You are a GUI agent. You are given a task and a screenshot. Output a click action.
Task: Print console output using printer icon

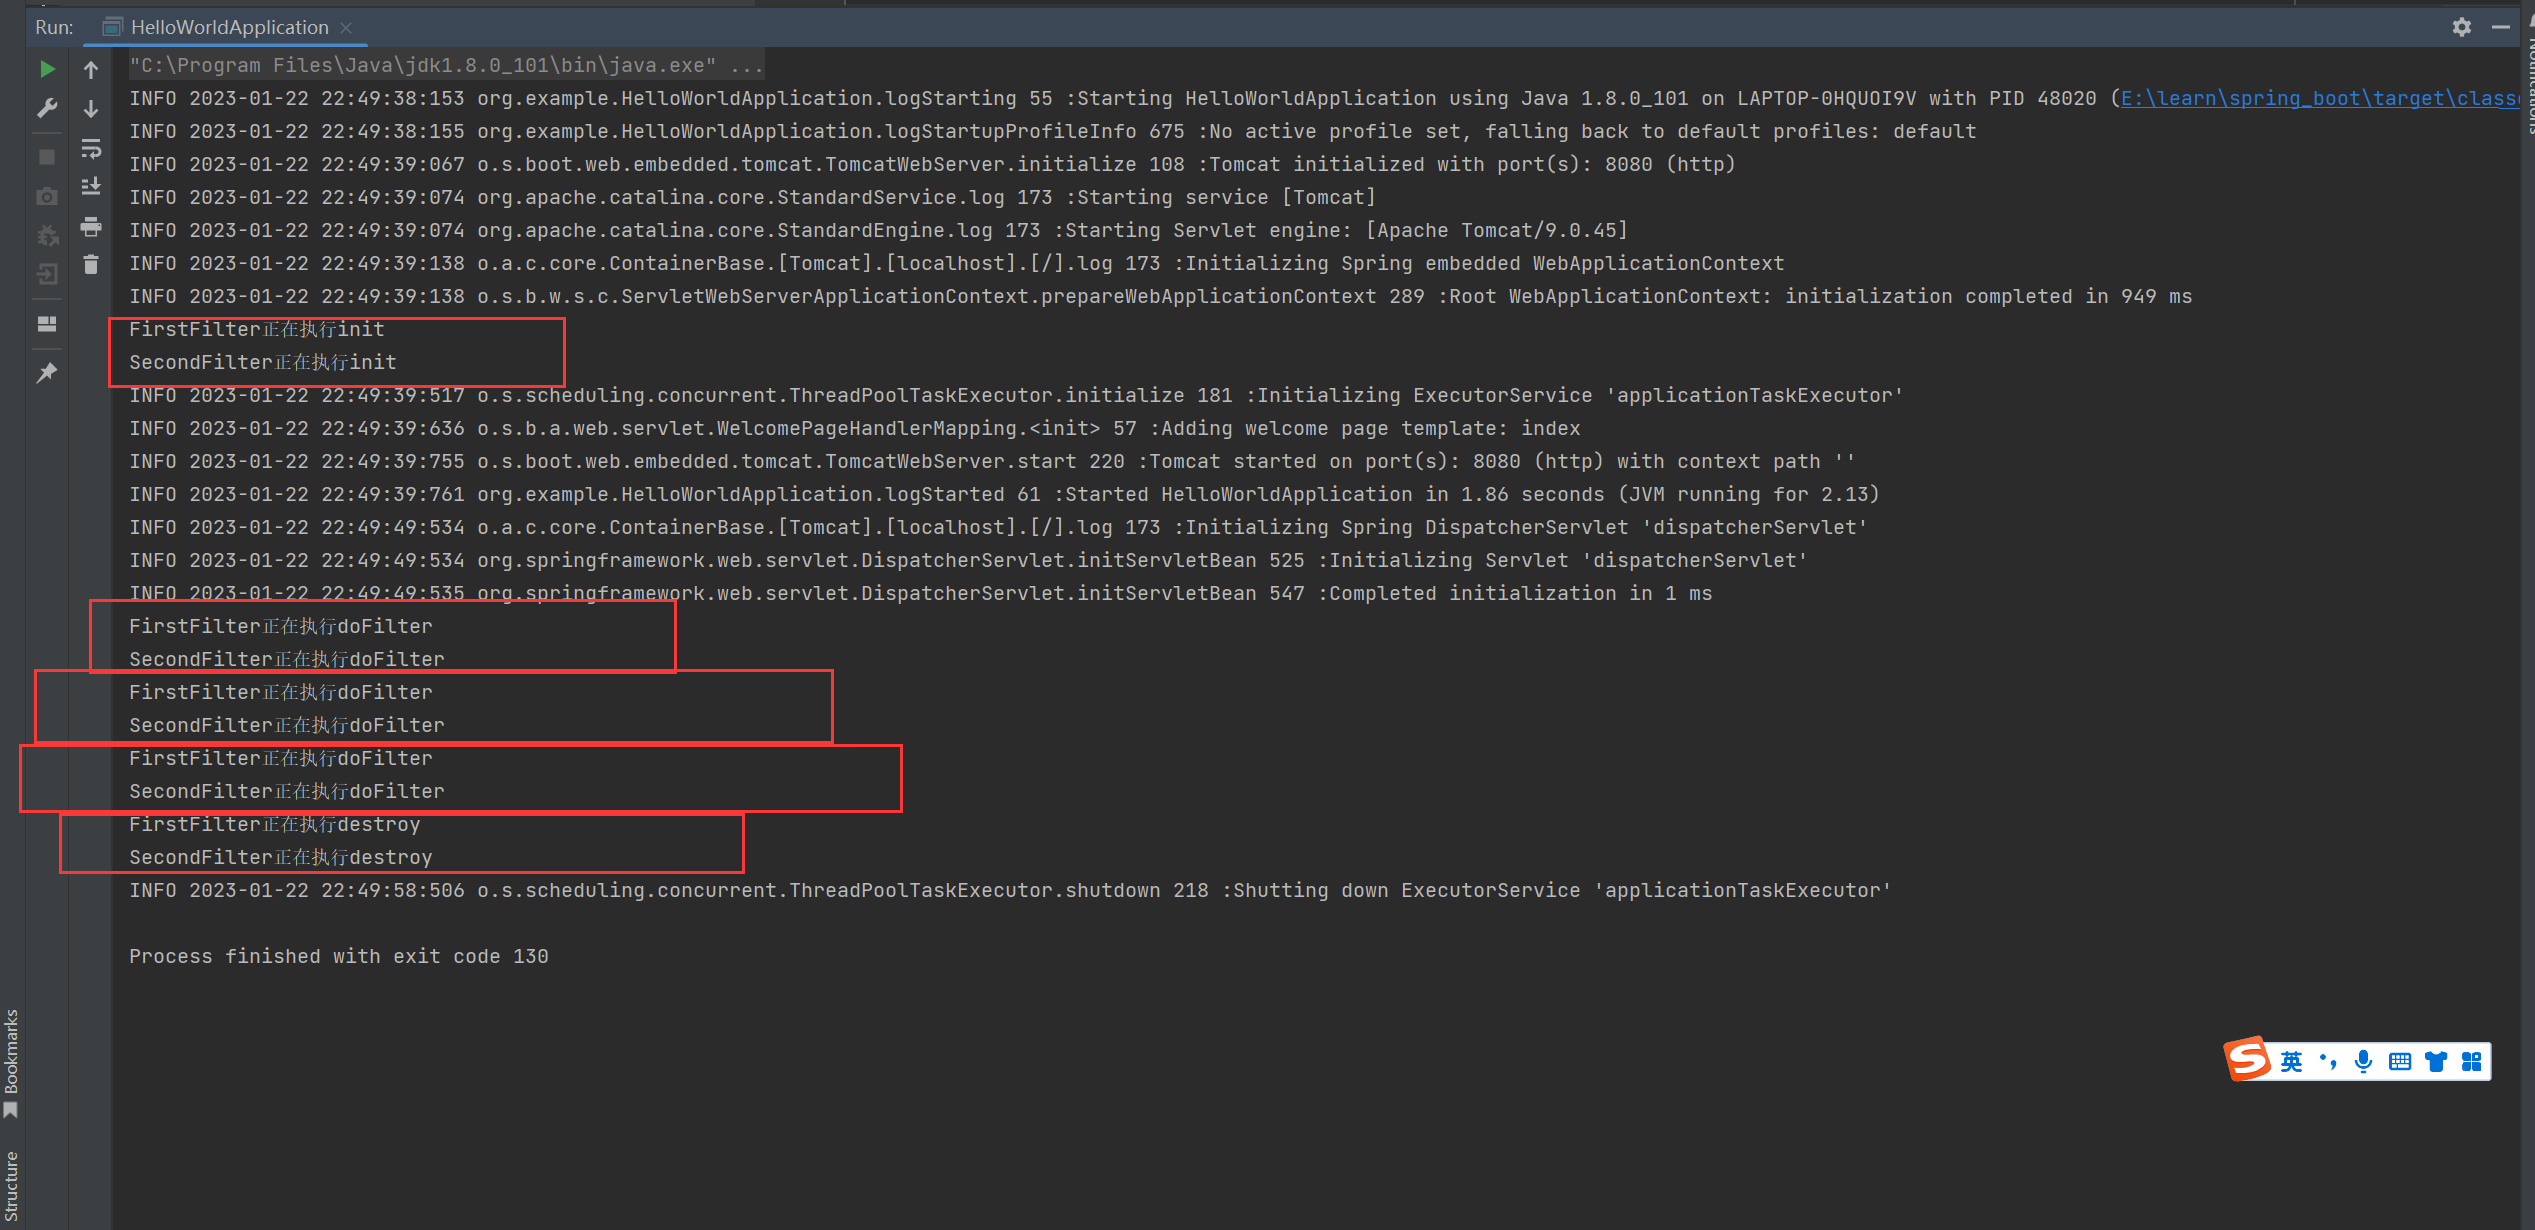pyautogui.click(x=91, y=227)
